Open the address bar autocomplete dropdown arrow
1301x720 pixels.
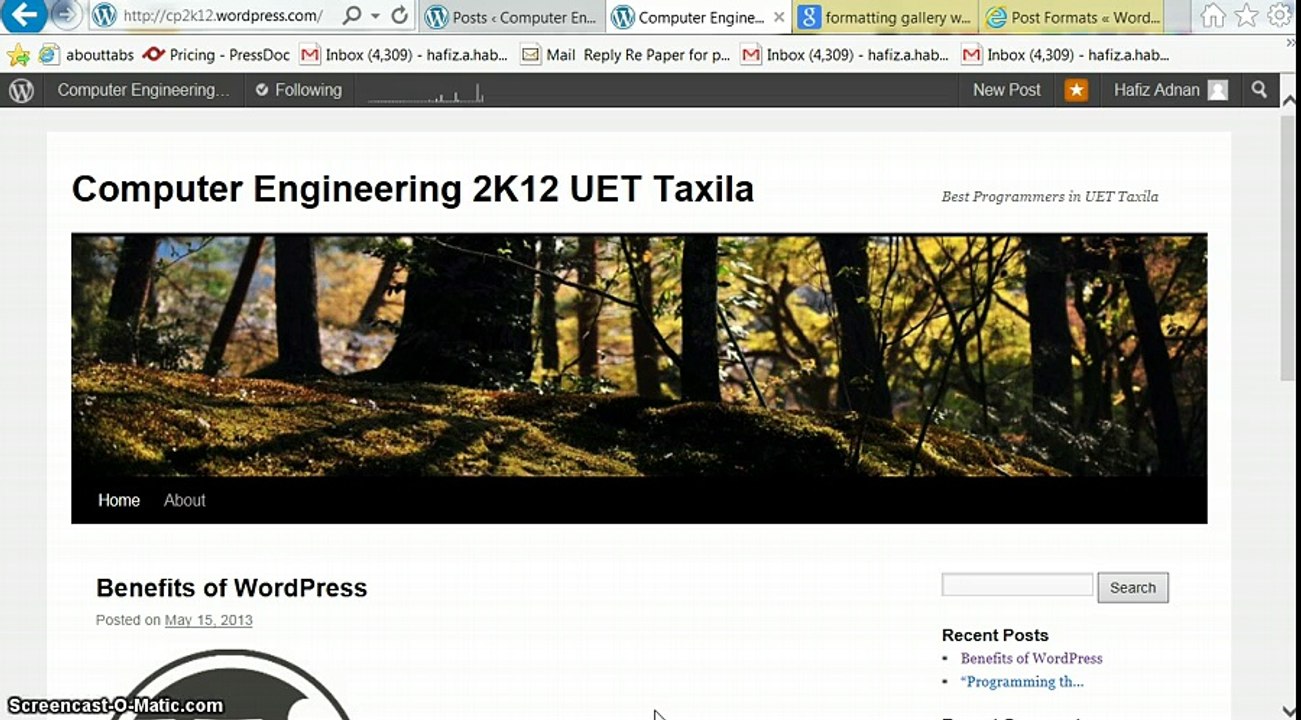point(375,16)
